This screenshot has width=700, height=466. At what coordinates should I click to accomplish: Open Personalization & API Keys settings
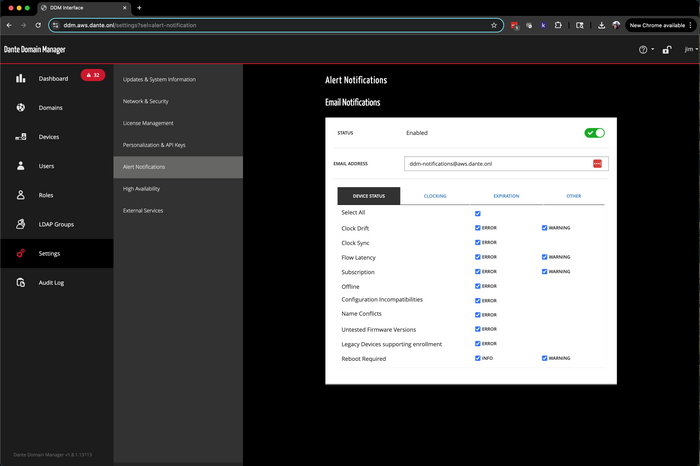[178, 145]
